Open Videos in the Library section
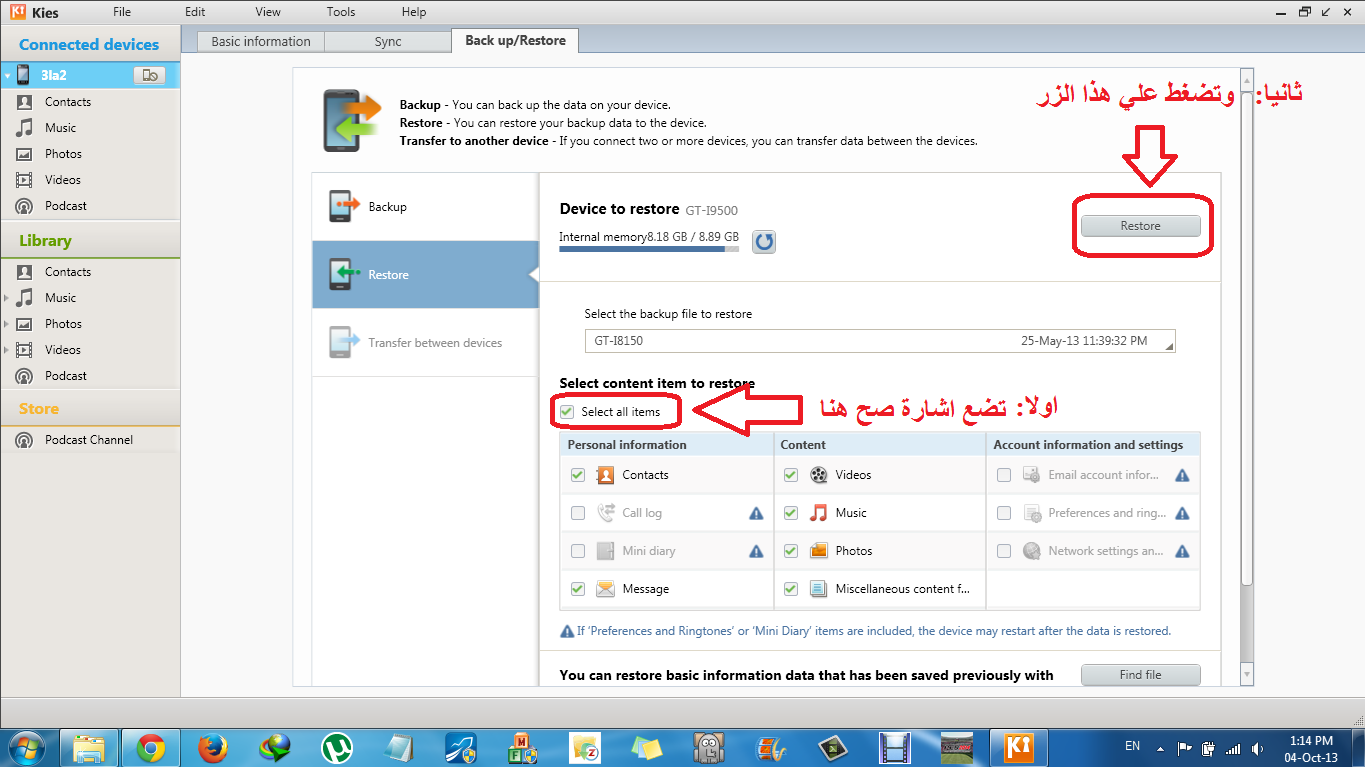 coord(63,350)
